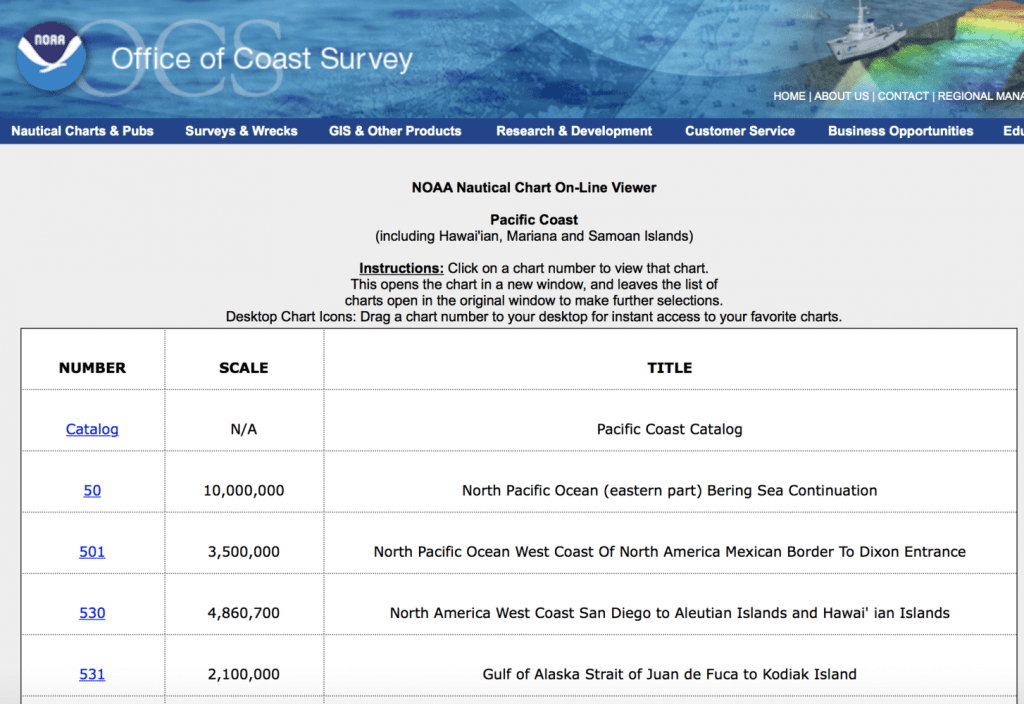Open the Pacific Coast Catalog link
Viewport: 1024px width, 704px height.
click(x=92, y=429)
